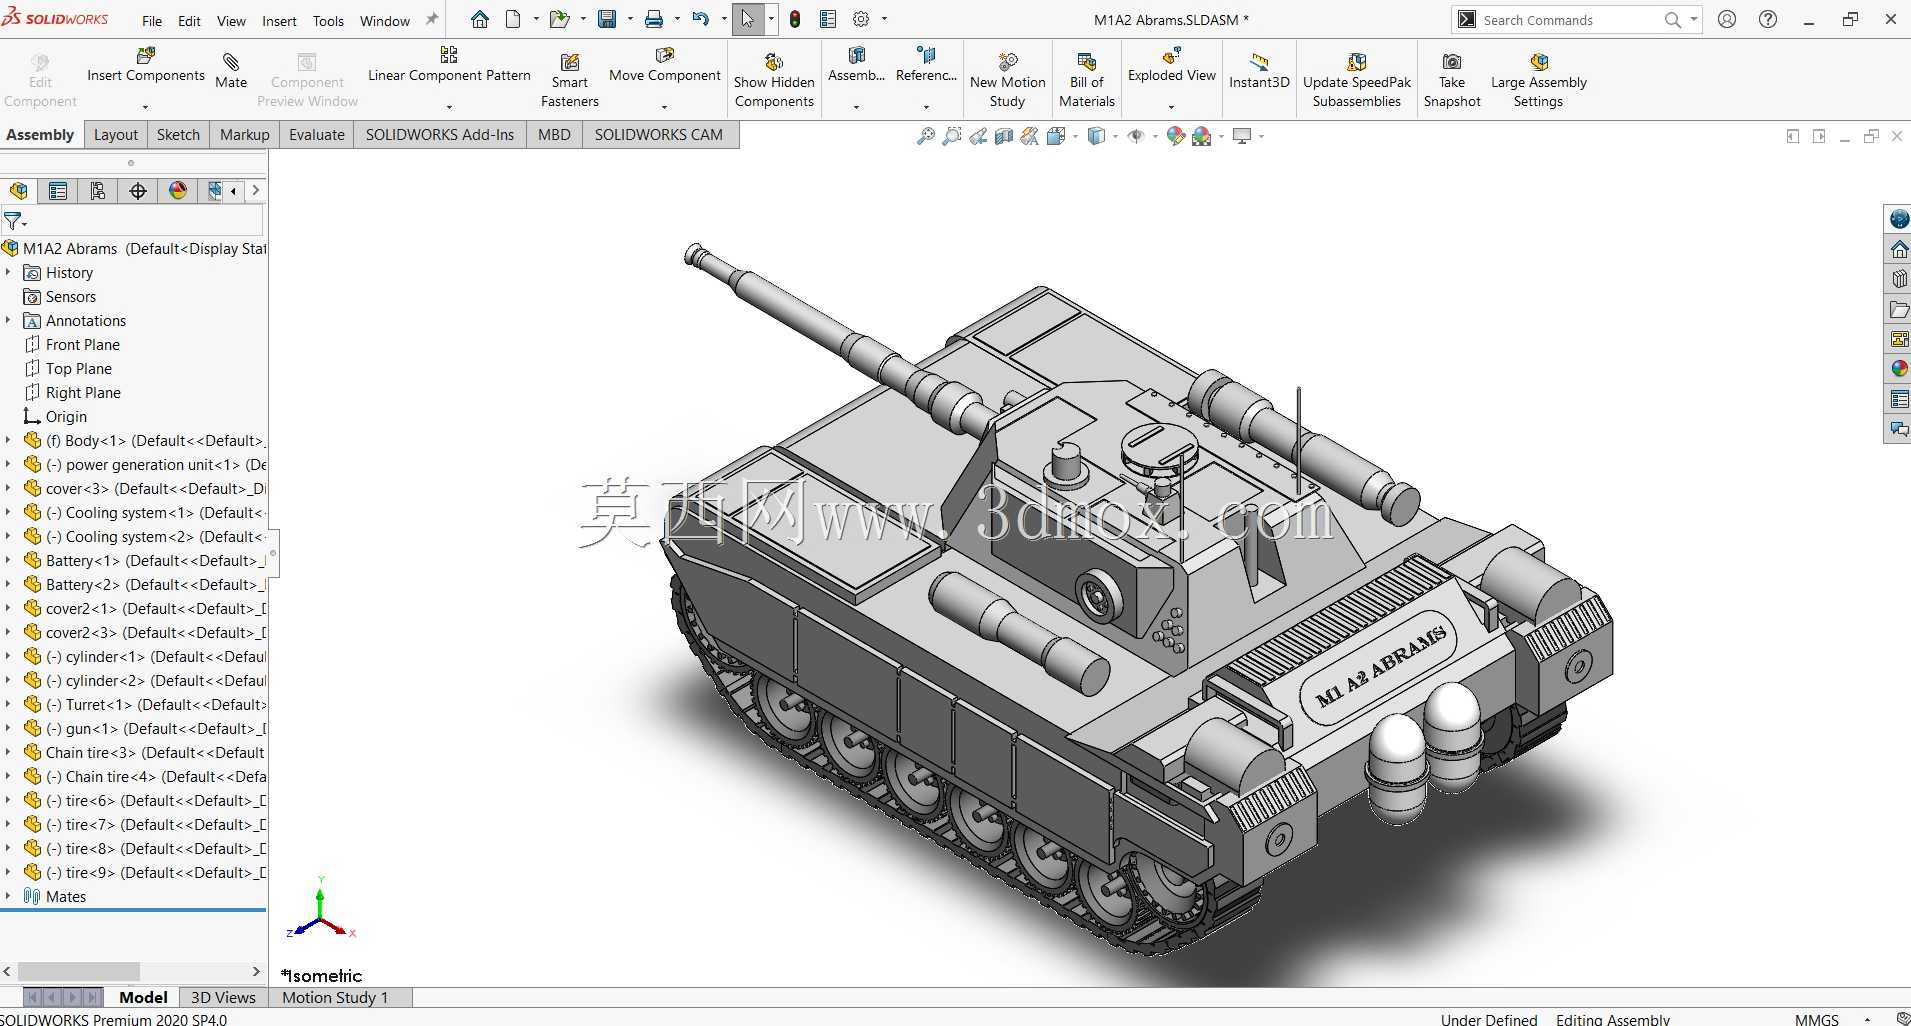
Task: Expand the History node
Action: tap(8, 272)
